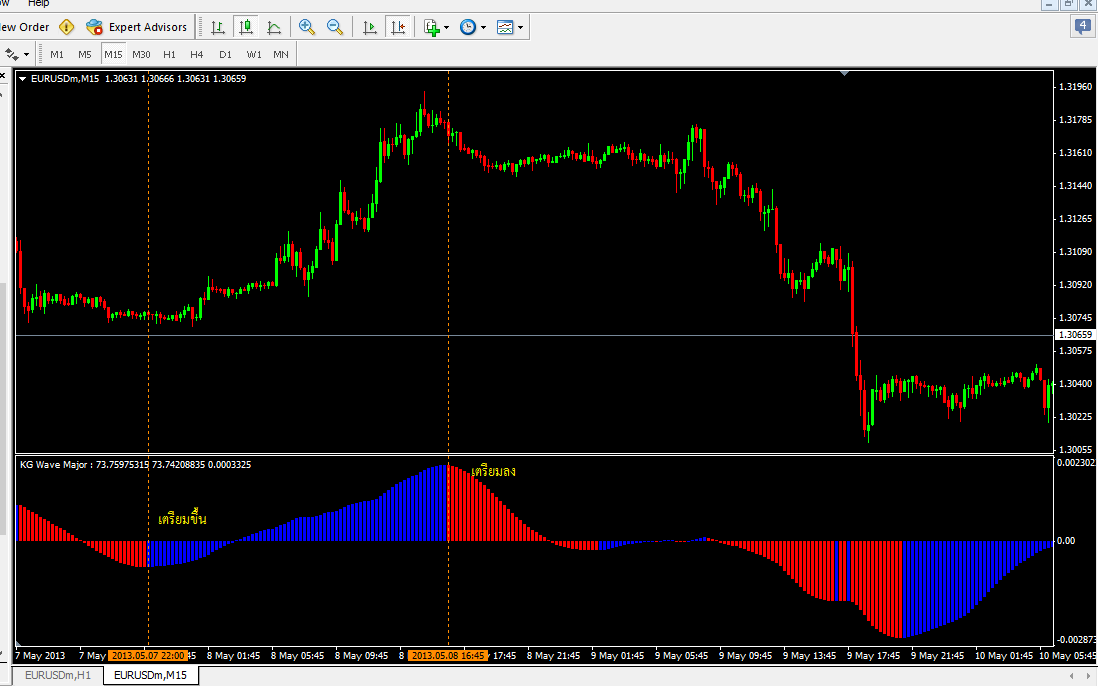Viewport: 1099px width, 687px height.
Task: Select the H1 timeframe
Action: point(170,55)
